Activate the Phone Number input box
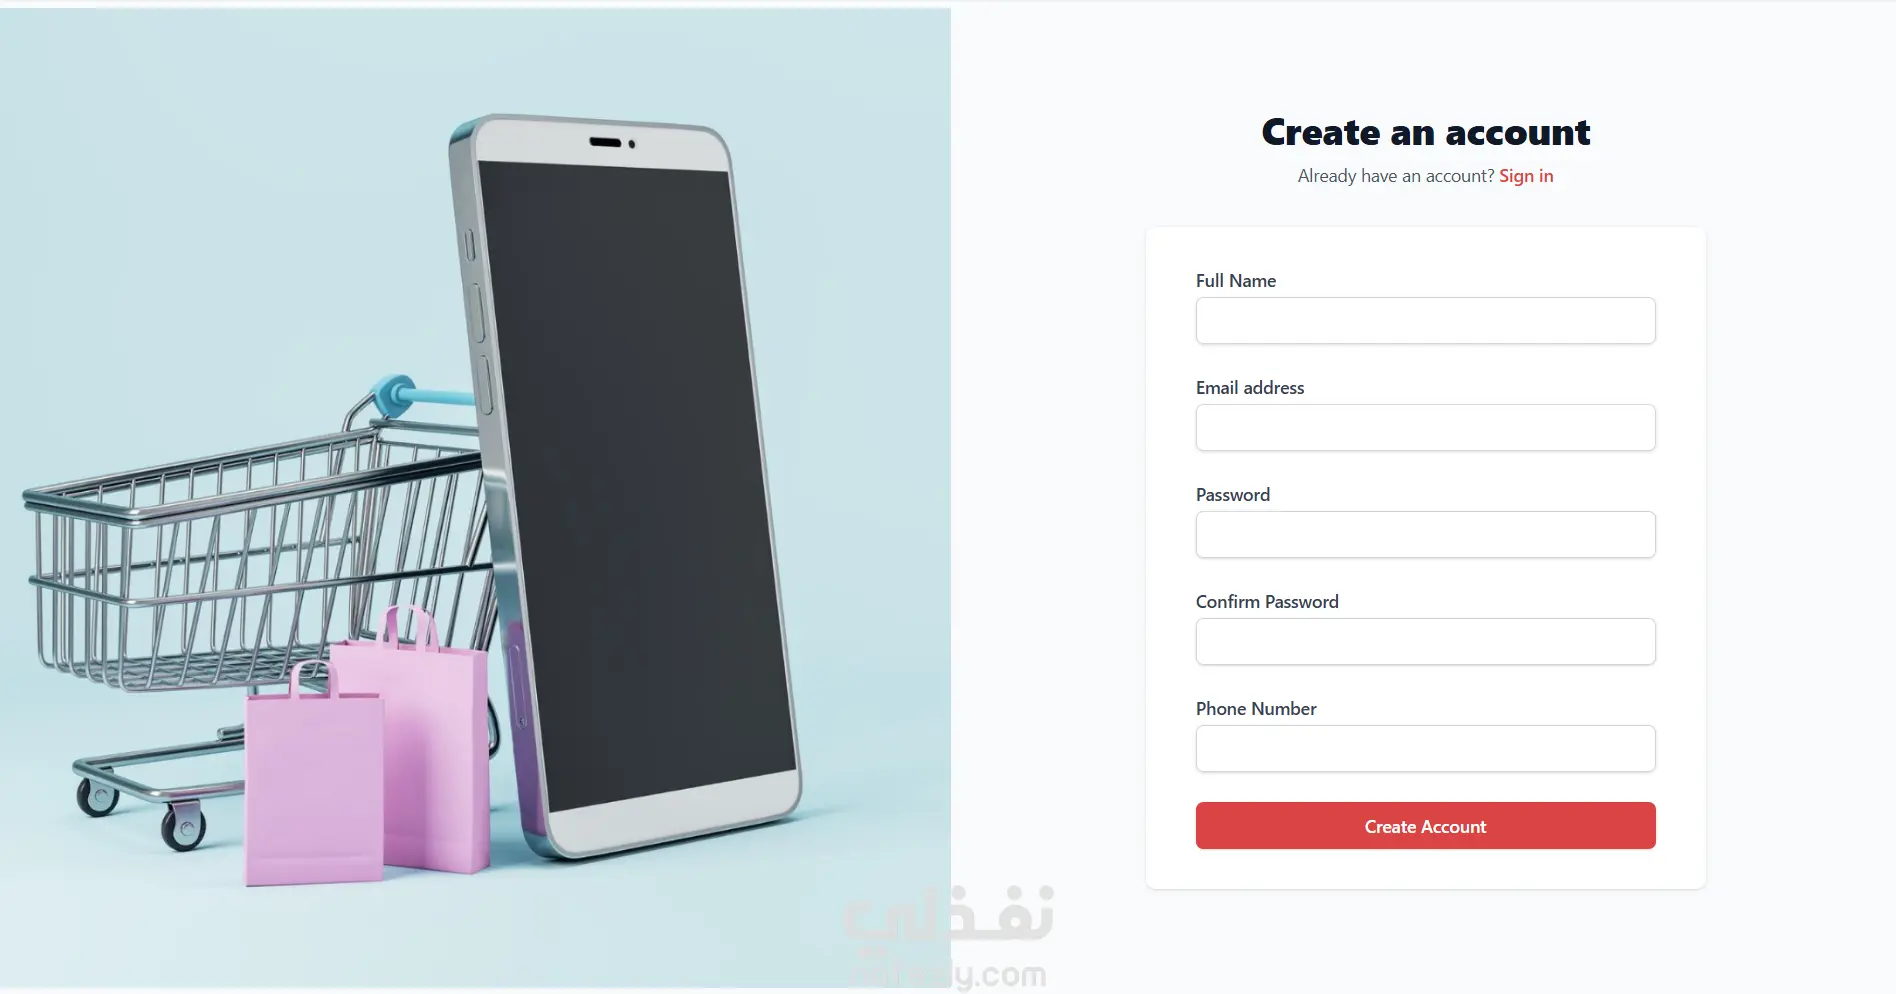 tap(1425, 749)
